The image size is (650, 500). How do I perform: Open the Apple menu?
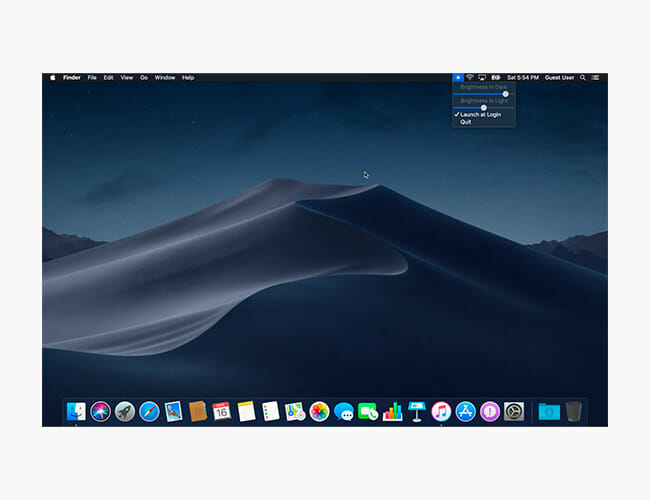point(53,78)
